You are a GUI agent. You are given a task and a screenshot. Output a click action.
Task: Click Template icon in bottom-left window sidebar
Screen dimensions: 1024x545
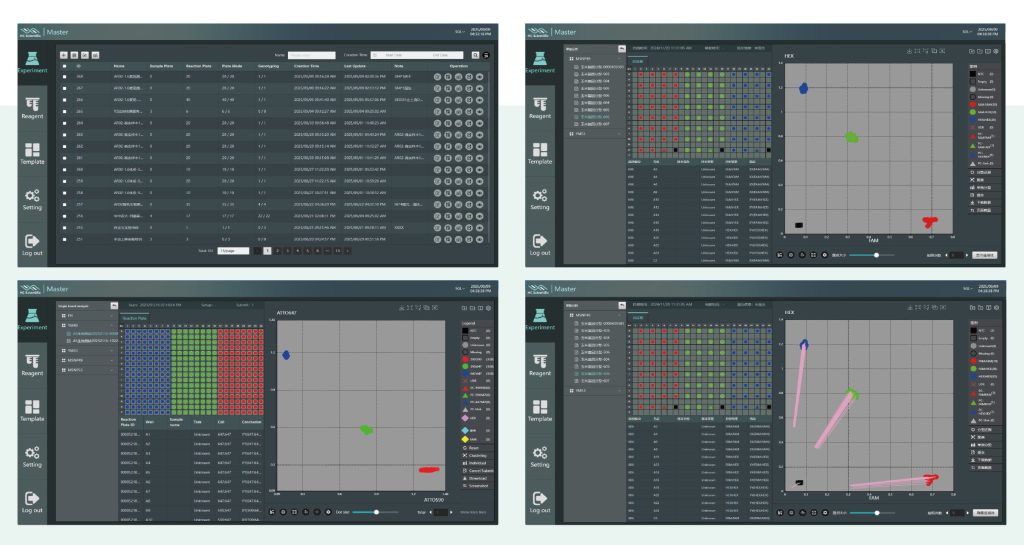[x=33, y=410]
